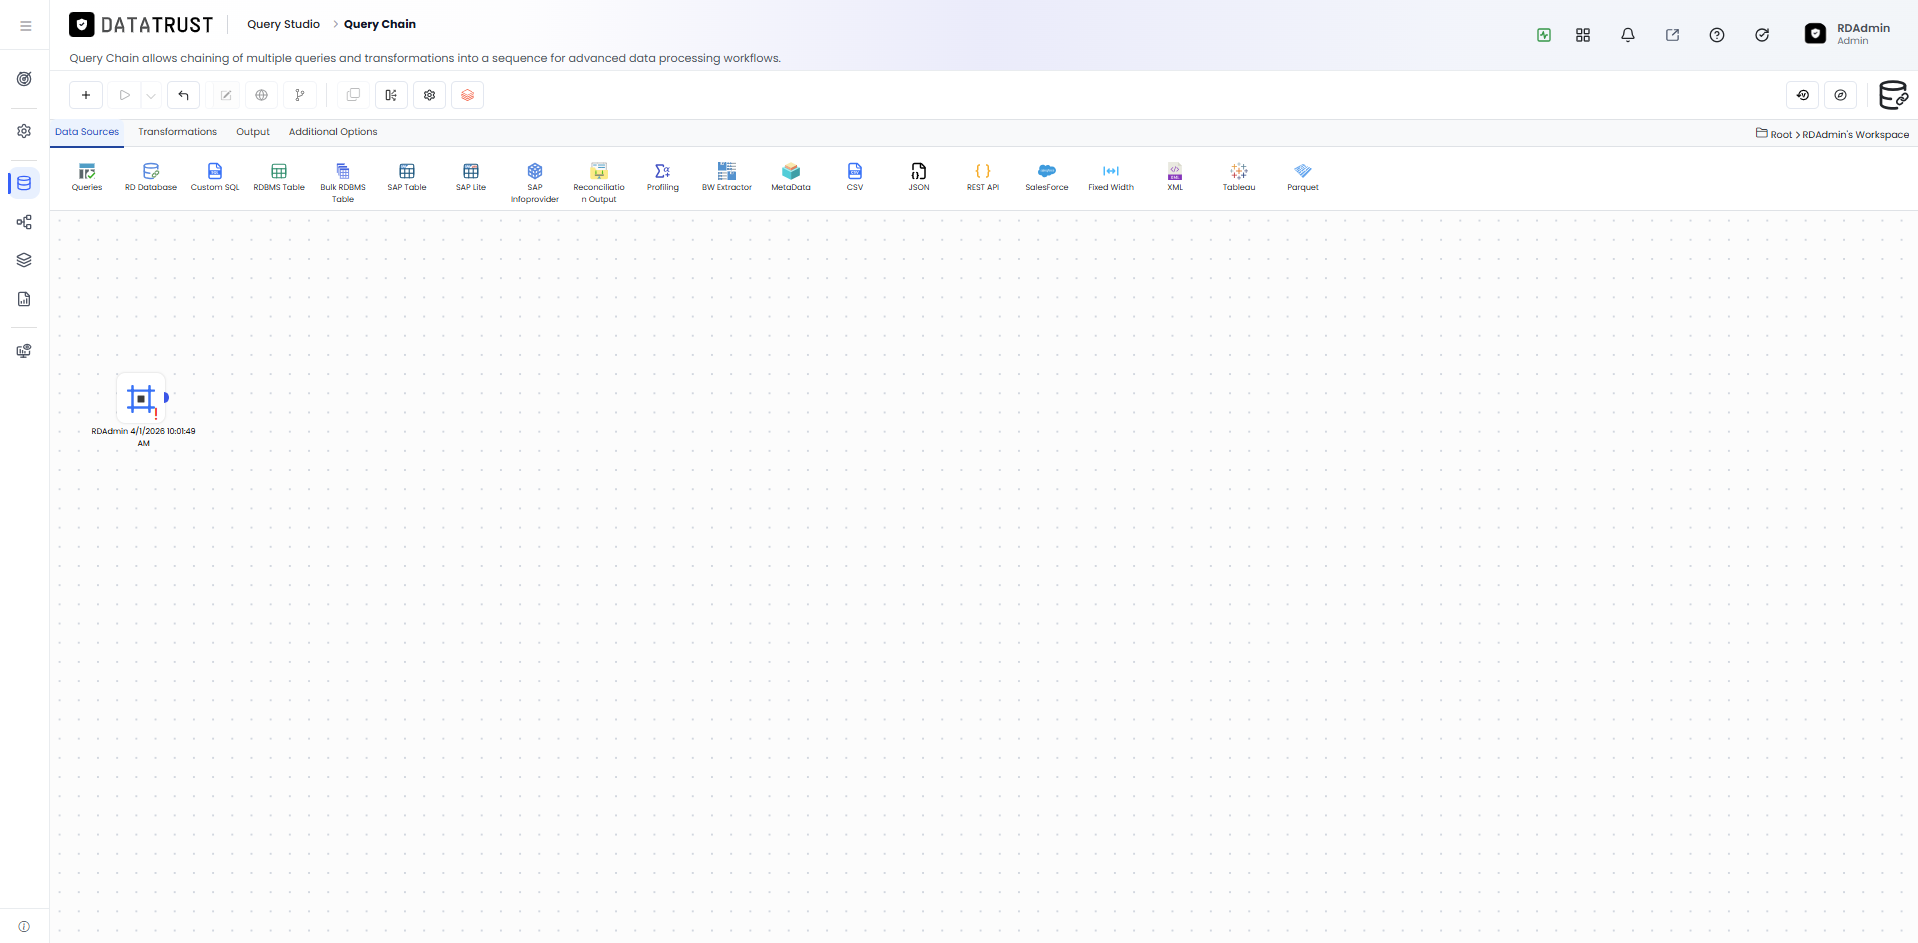
Task: Open the gear settings toolbar button
Action: (x=429, y=95)
